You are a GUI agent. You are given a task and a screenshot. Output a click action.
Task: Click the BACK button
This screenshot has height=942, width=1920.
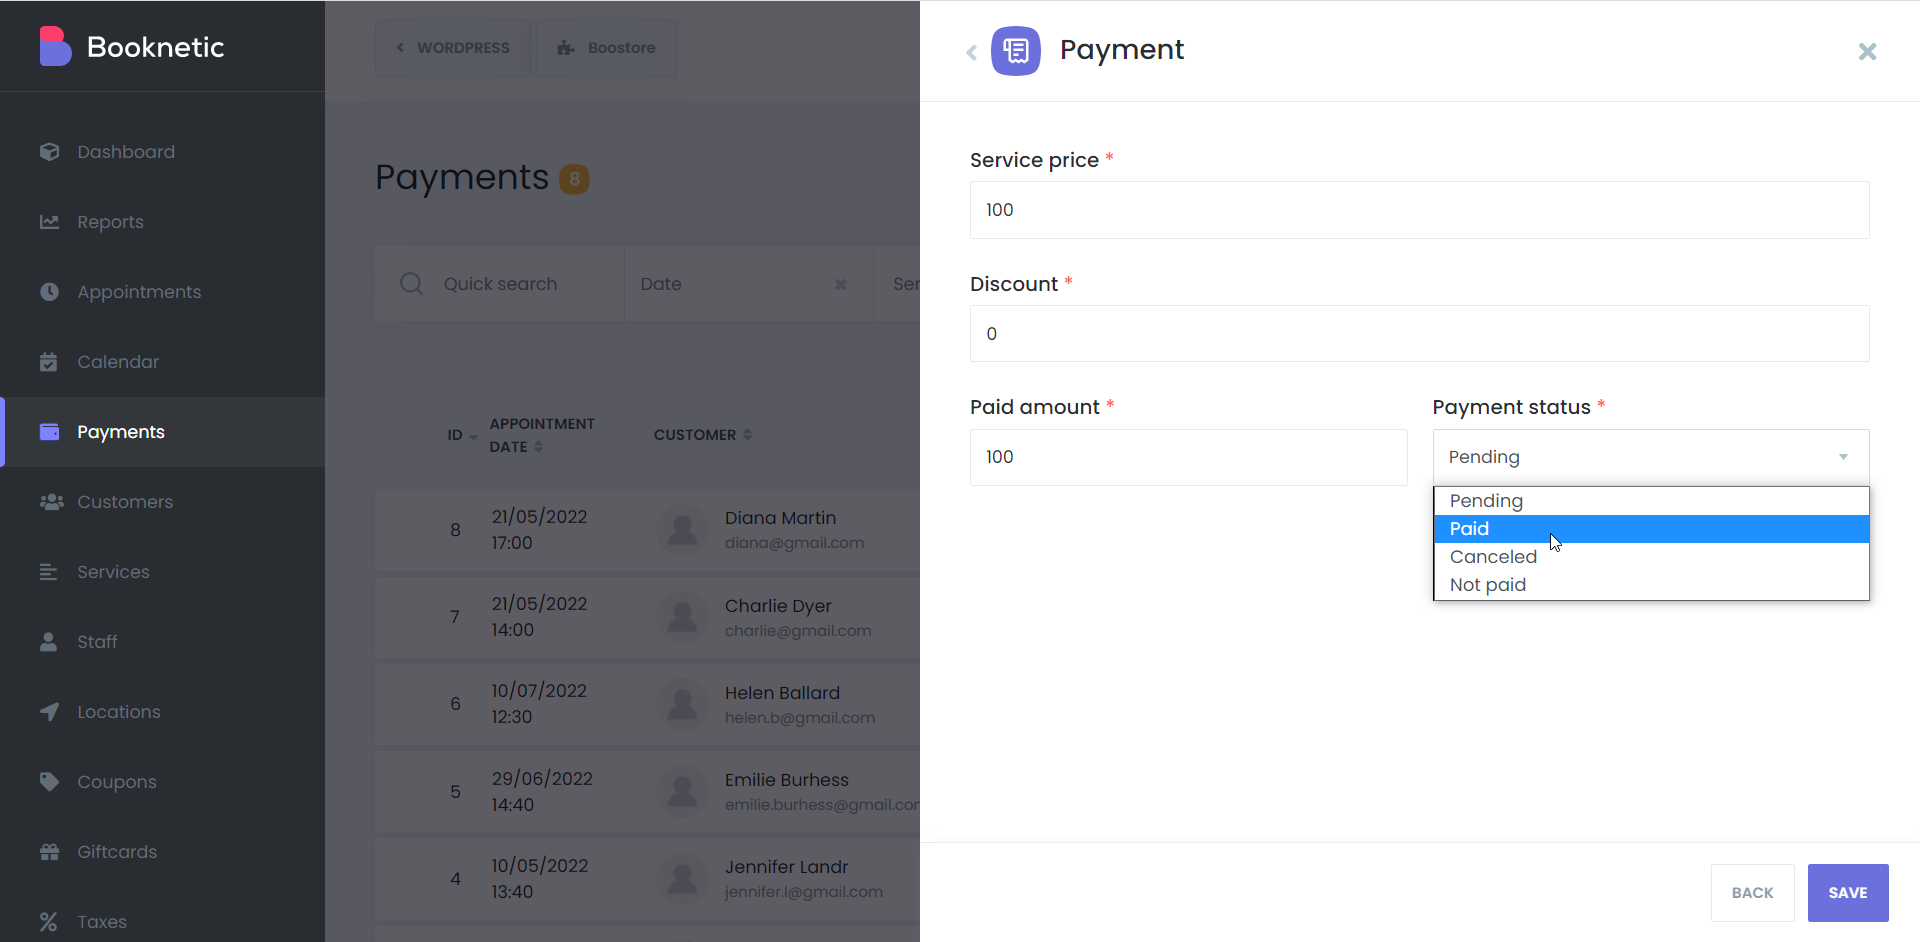click(1752, 893)
